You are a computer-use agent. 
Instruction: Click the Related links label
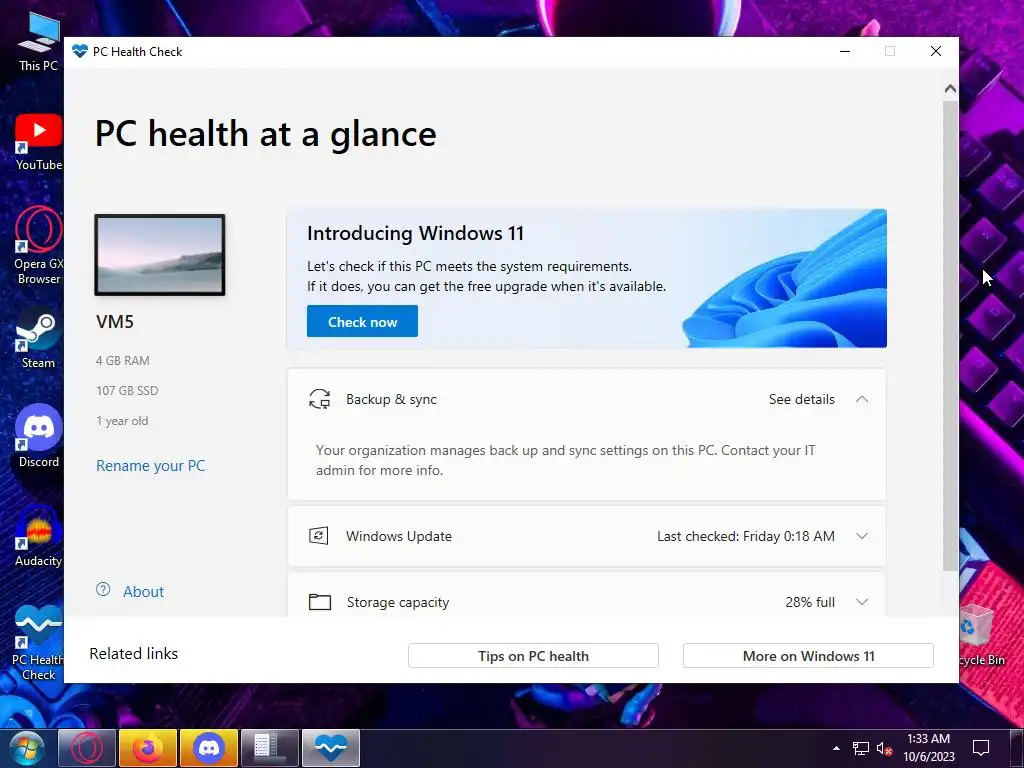pos(134,654)
